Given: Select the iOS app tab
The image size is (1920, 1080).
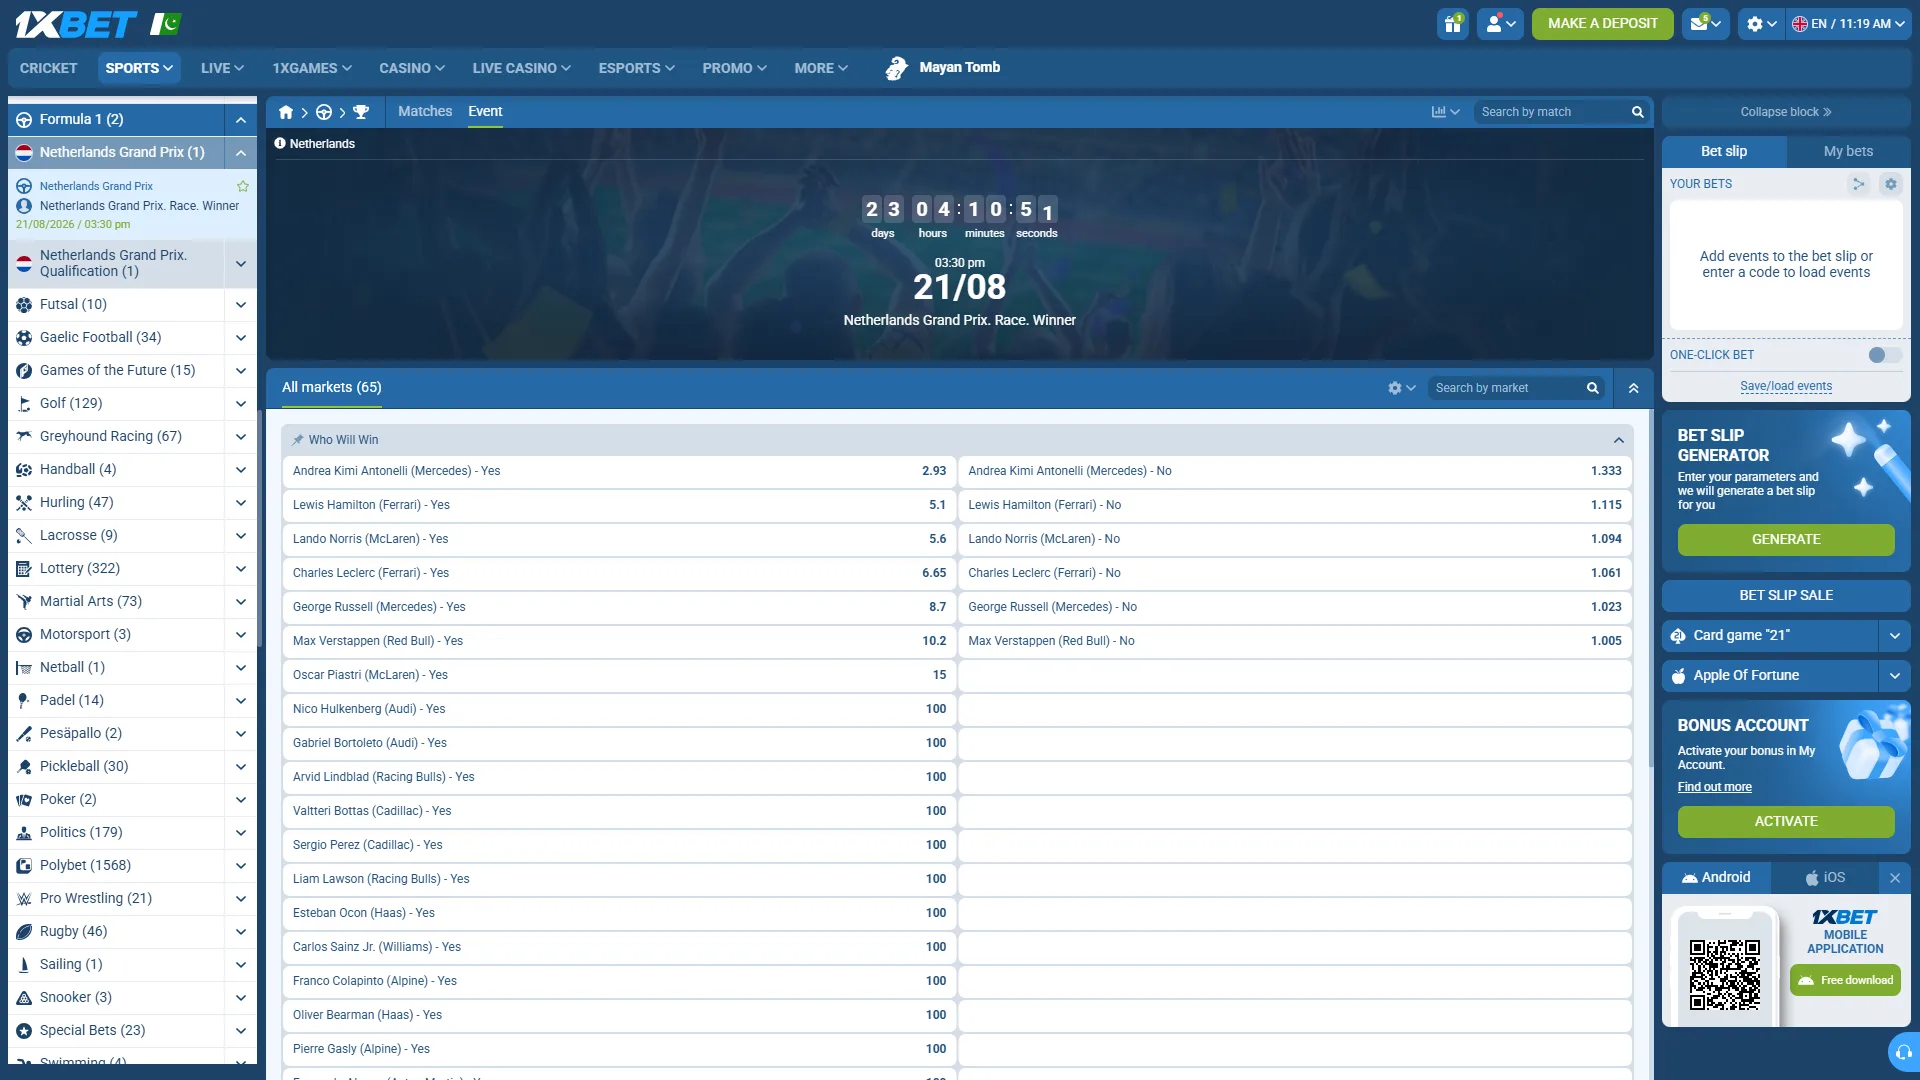Looking at the screenshot, I should (1825, 878).
